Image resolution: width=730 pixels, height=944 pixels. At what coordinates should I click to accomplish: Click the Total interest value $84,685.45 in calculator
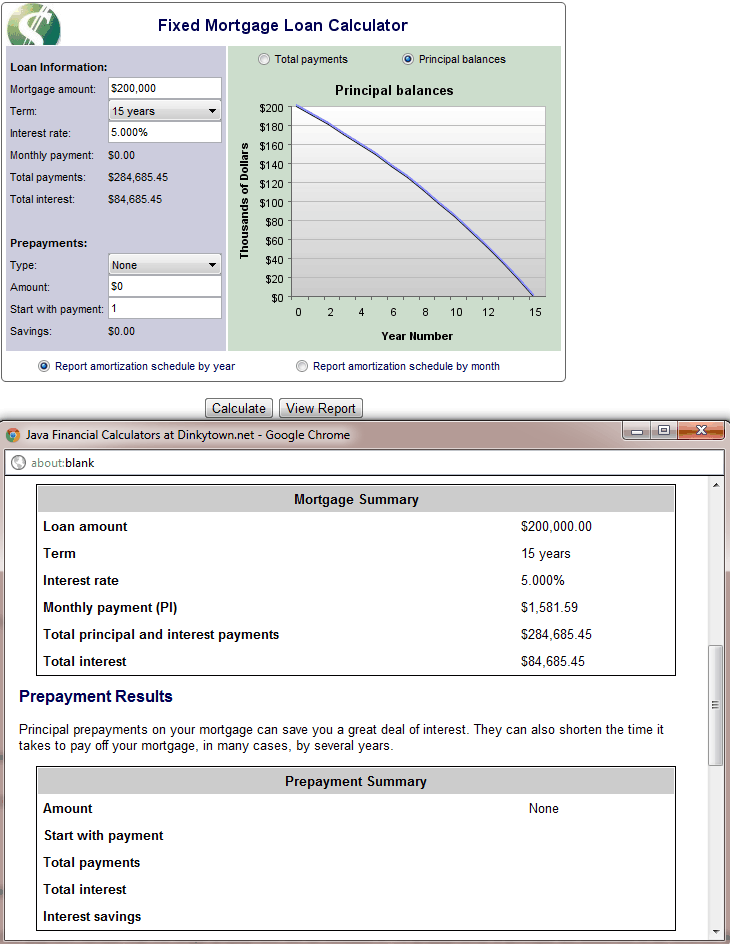pos(135,199)
